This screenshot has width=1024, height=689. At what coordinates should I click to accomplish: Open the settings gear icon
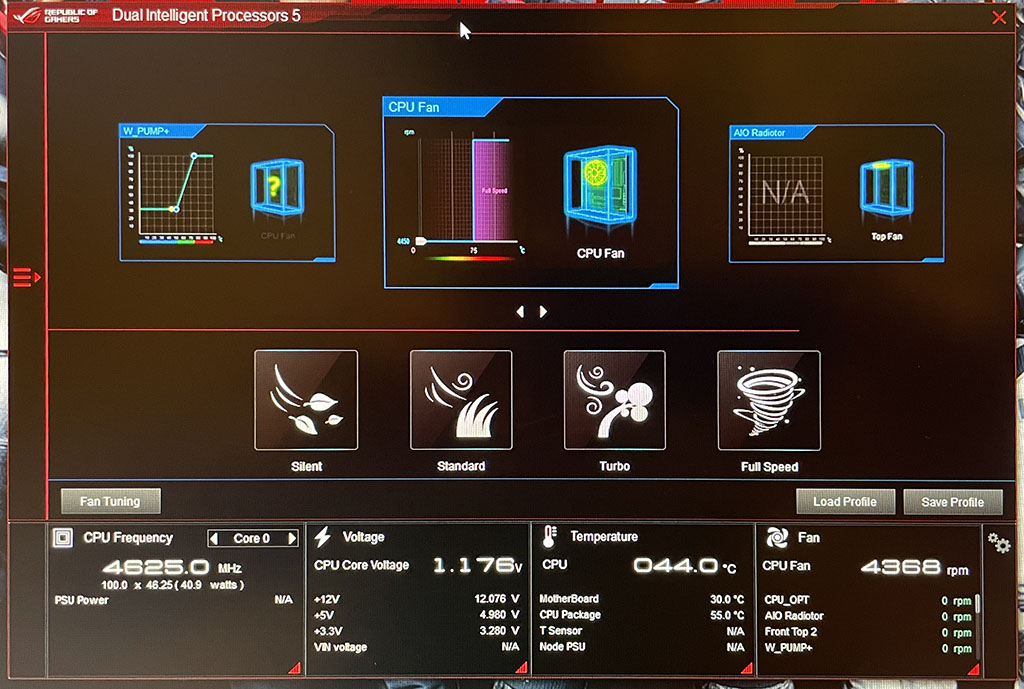tap(999, 543)
